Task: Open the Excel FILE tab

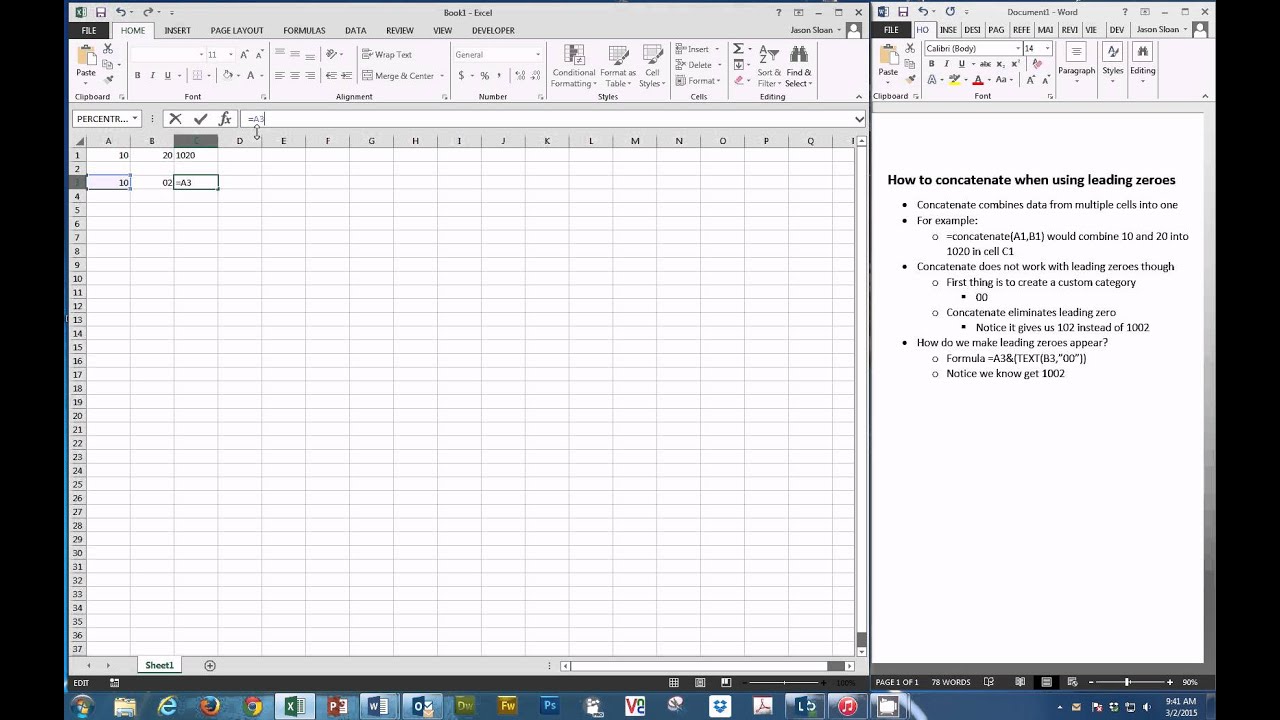Action: [89, 30]
